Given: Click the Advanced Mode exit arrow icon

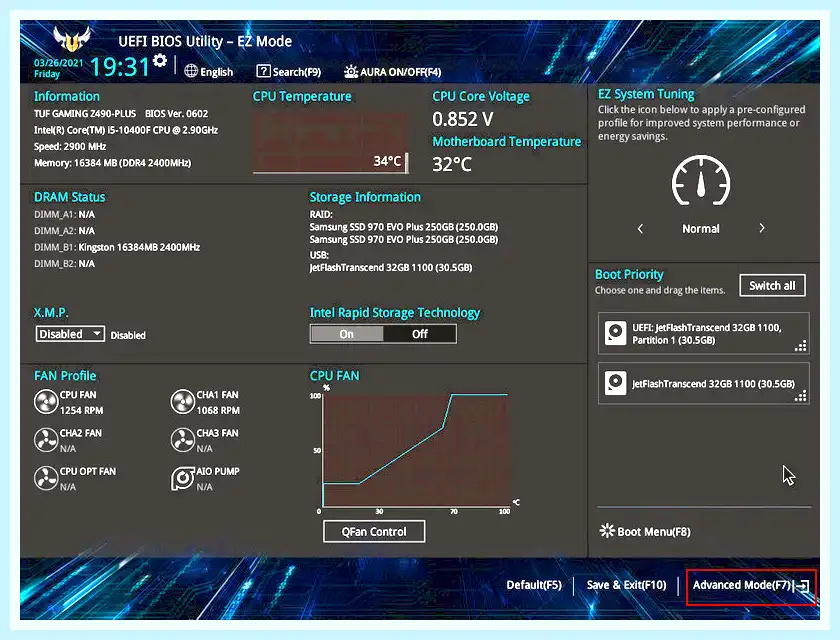Looking at the screenshot, I should coord(802,585).
